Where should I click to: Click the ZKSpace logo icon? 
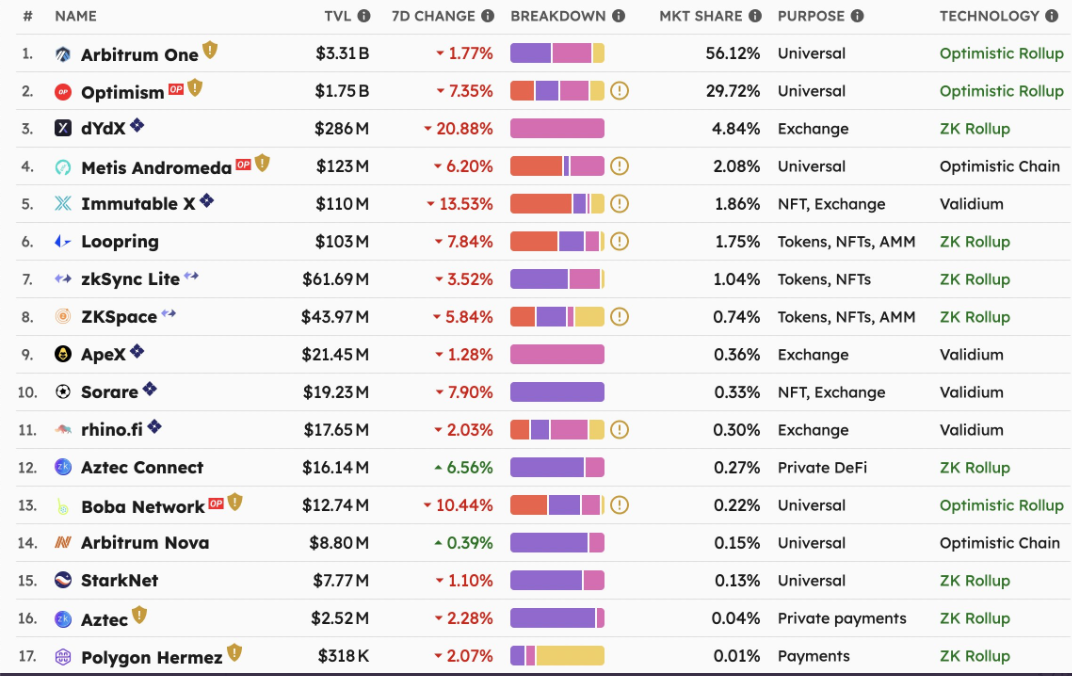[63, 316]
